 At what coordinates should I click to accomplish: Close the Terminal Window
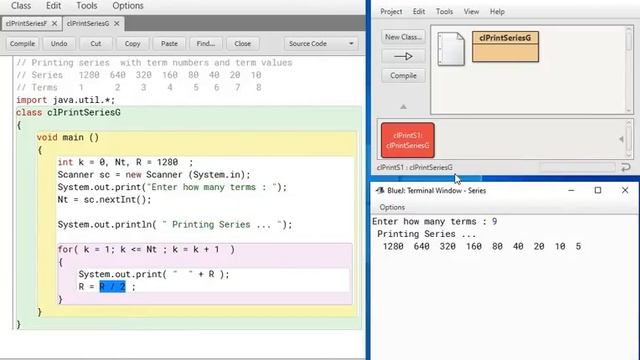click(625, 191)
